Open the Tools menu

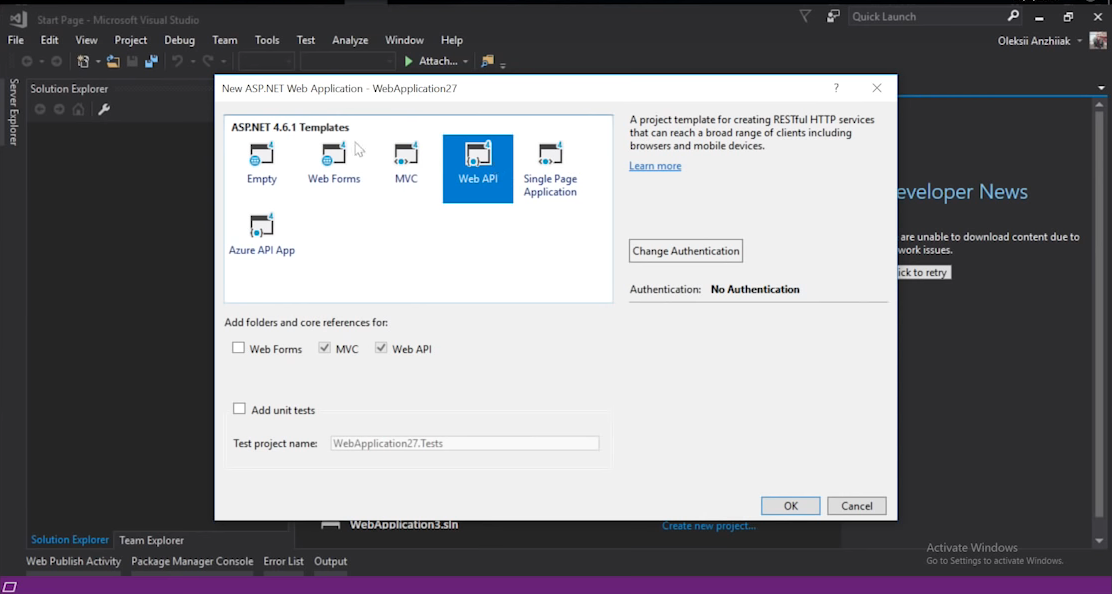click(x=267, y=40)
